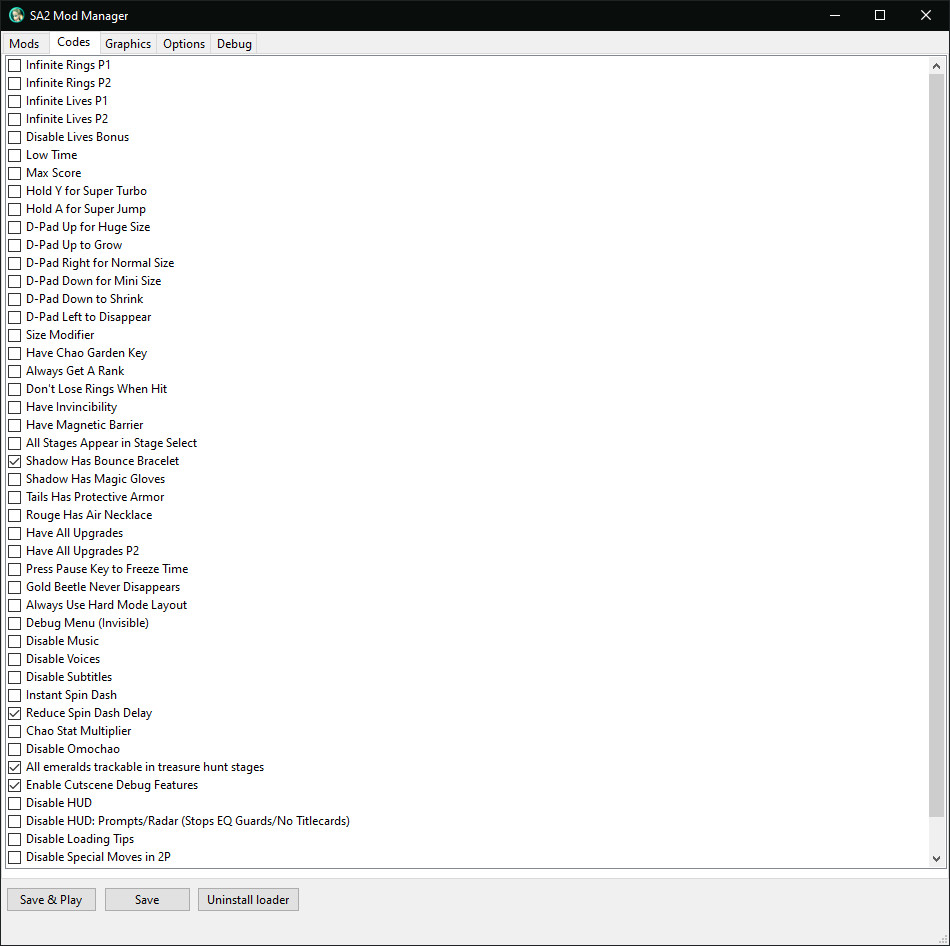The image size is (950, 946).
Task: Select the Debug tab
Action: coord(234,44)
